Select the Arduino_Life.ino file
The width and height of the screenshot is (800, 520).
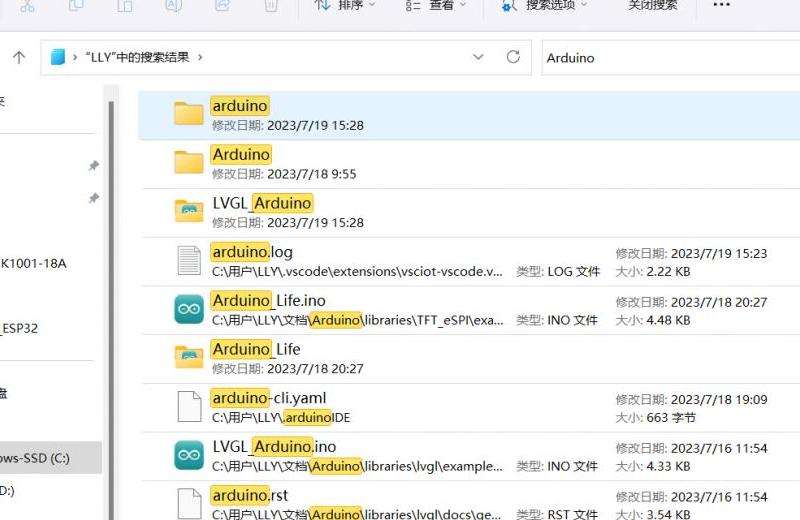[469, 310]
